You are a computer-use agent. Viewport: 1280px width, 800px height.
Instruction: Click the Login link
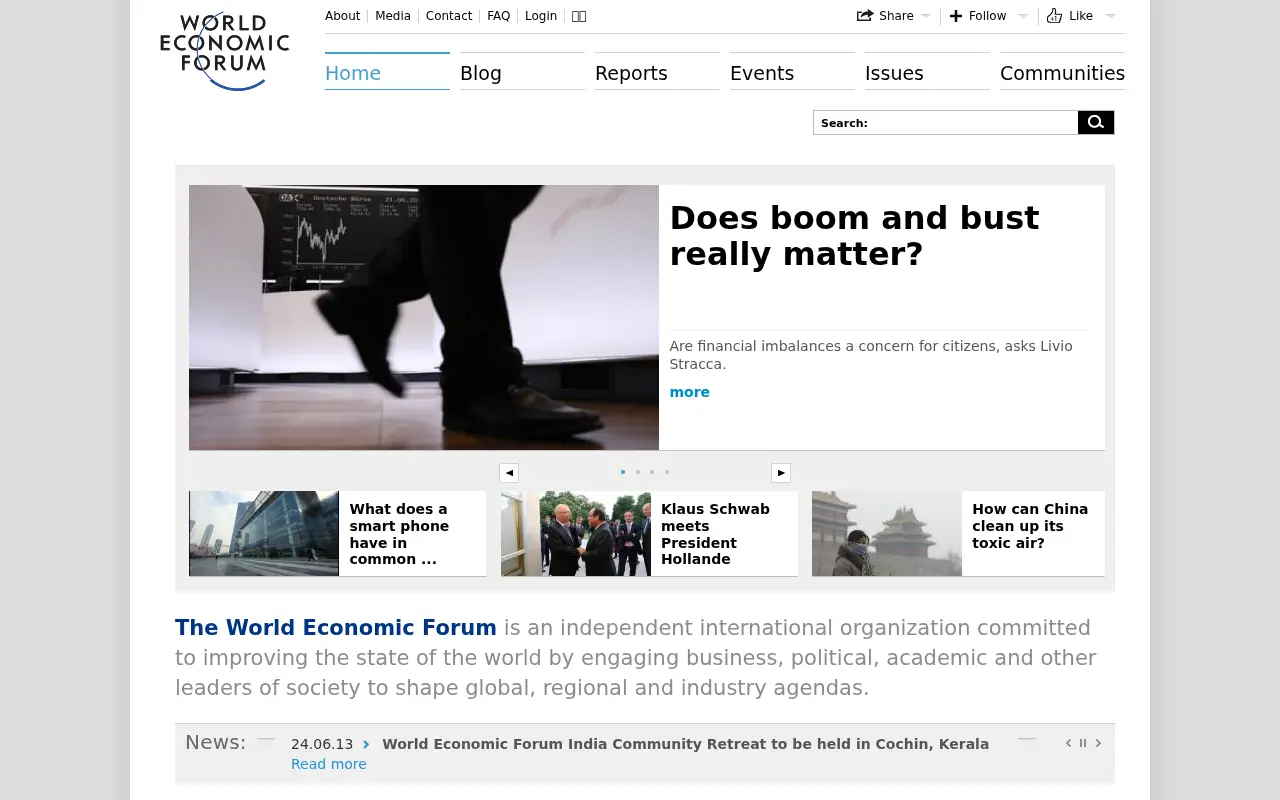pyautogui.click(x=541, y=16)
